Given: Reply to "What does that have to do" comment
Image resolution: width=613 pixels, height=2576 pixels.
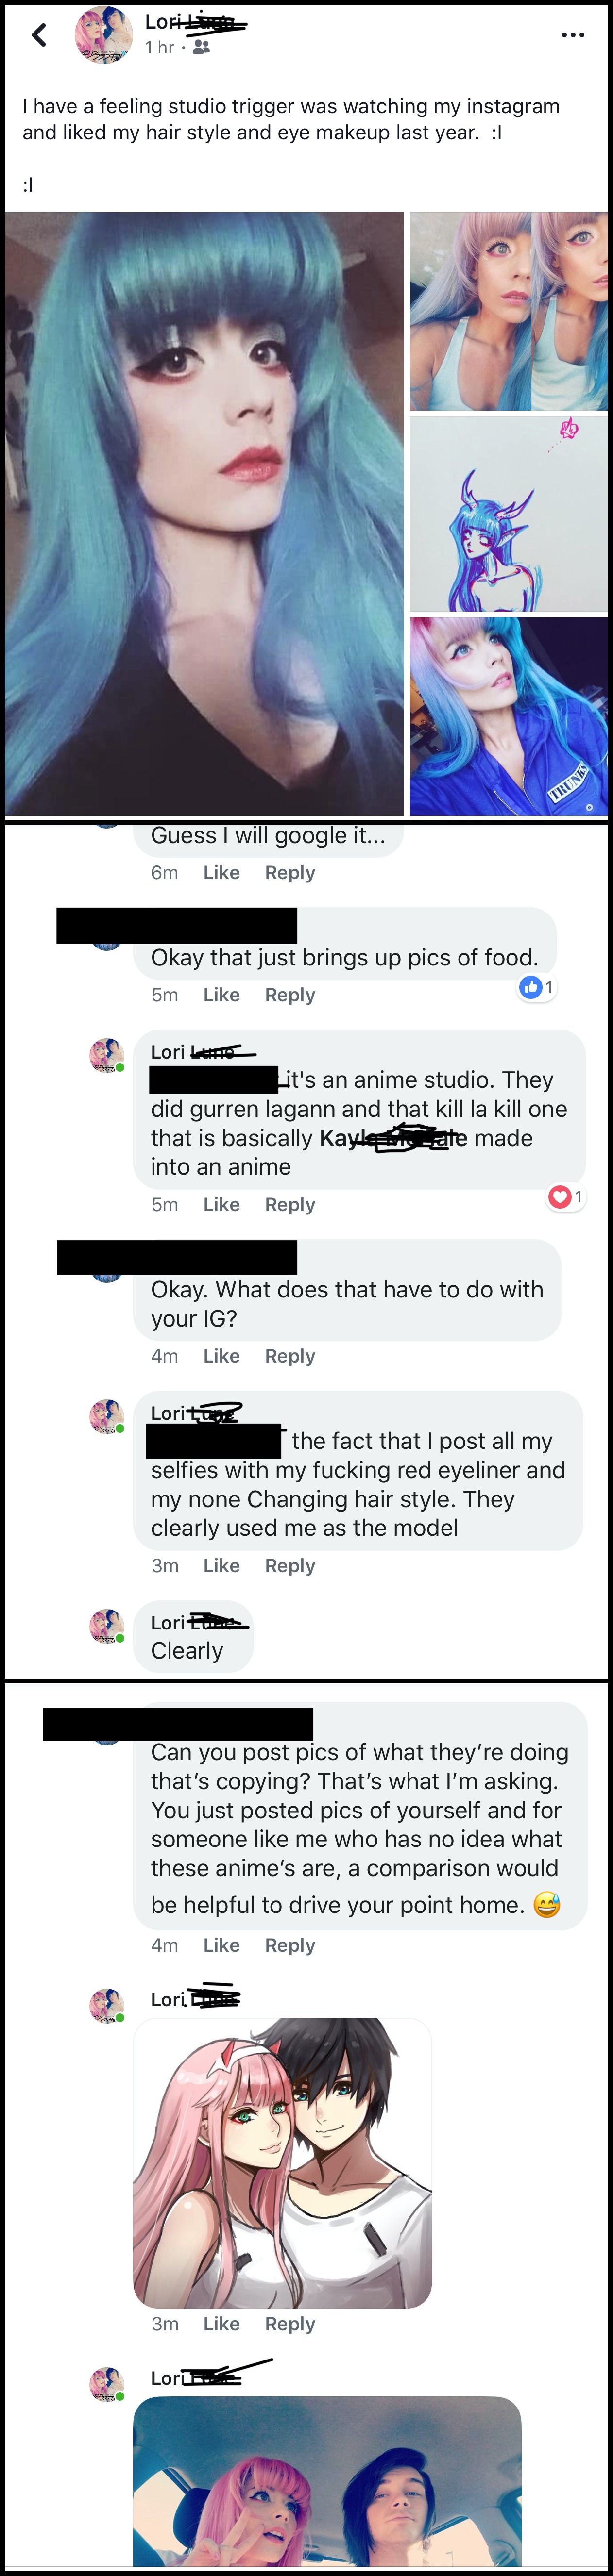Looking at the screenshot, I should [x=290, y=1356].
